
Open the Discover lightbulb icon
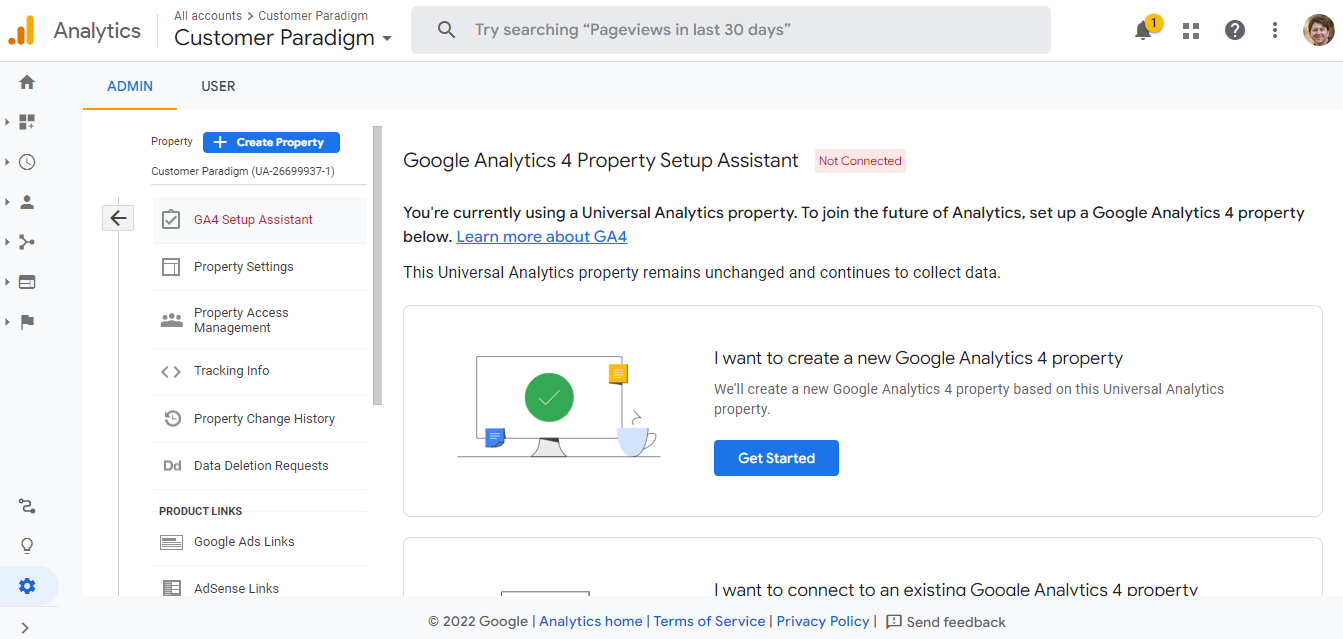(26, 545)
